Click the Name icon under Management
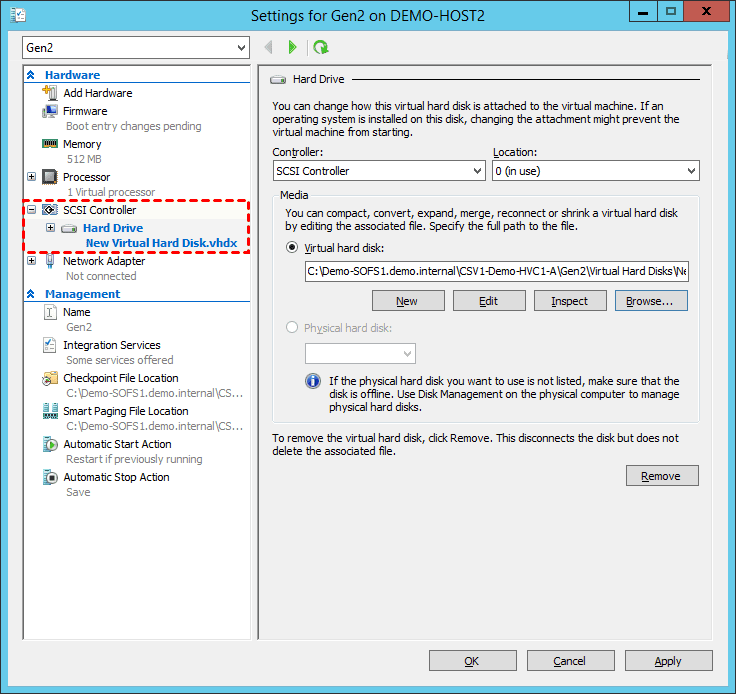The height and width of the screenshot is (694, 736). tap(50, 312)
